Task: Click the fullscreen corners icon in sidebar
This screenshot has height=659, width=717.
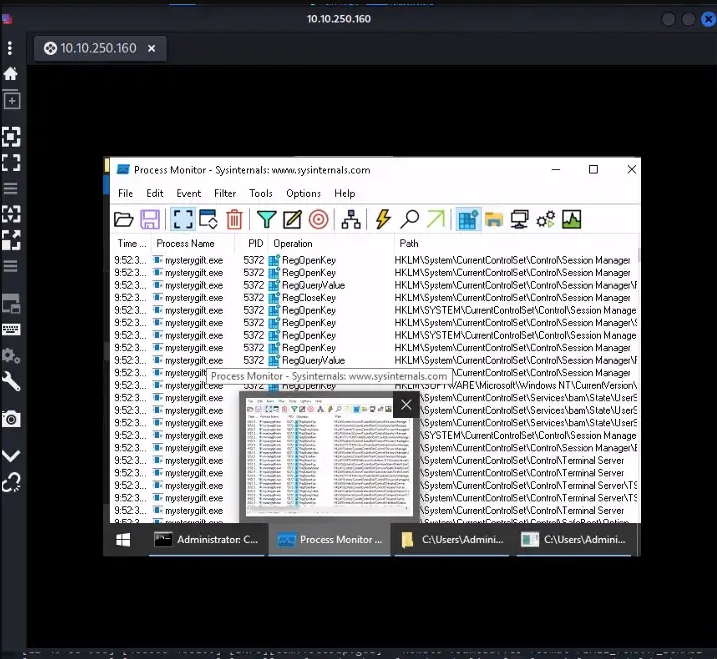Action: point(11,162)
